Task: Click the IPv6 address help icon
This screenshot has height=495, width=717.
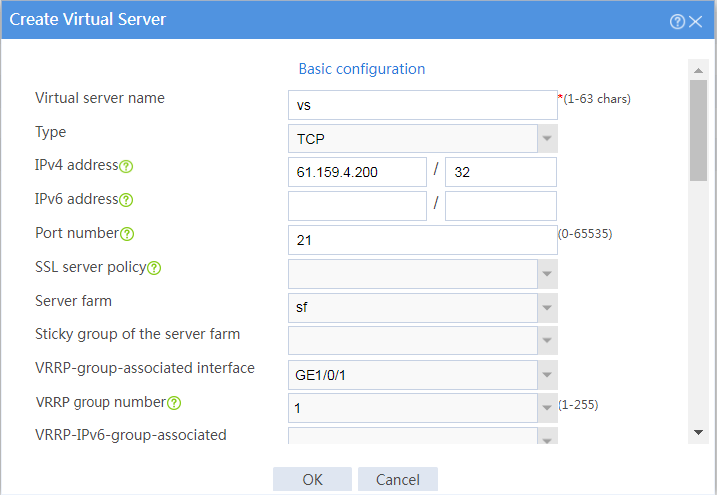Action: pyautogui.click(x=126, y=200)
